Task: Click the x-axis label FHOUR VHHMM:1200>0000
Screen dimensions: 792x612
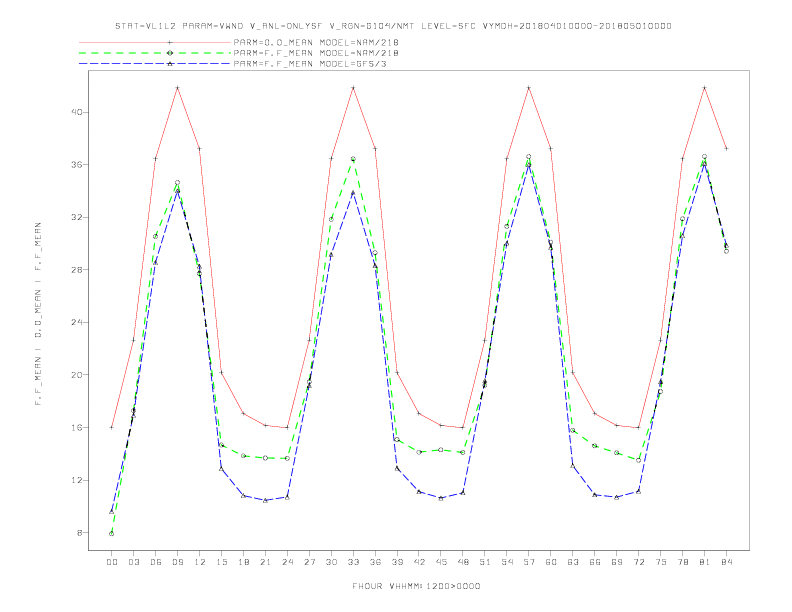Action: (x=416, y=586)
